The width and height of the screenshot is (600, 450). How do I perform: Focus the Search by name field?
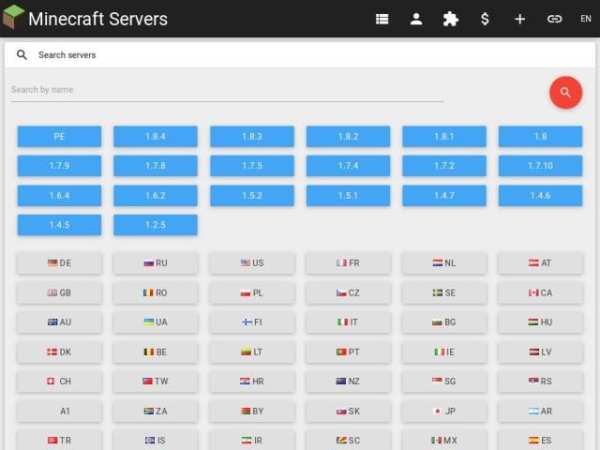pyautogui.click(x=227, y=90)
